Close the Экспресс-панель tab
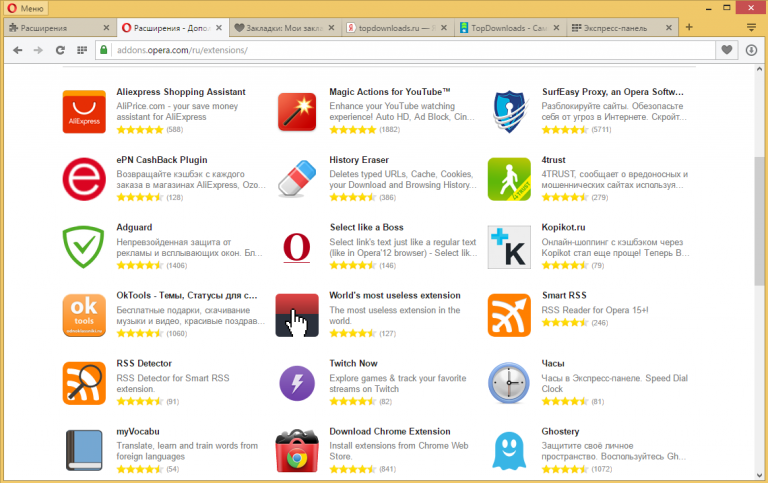 (x=669, y=28)
